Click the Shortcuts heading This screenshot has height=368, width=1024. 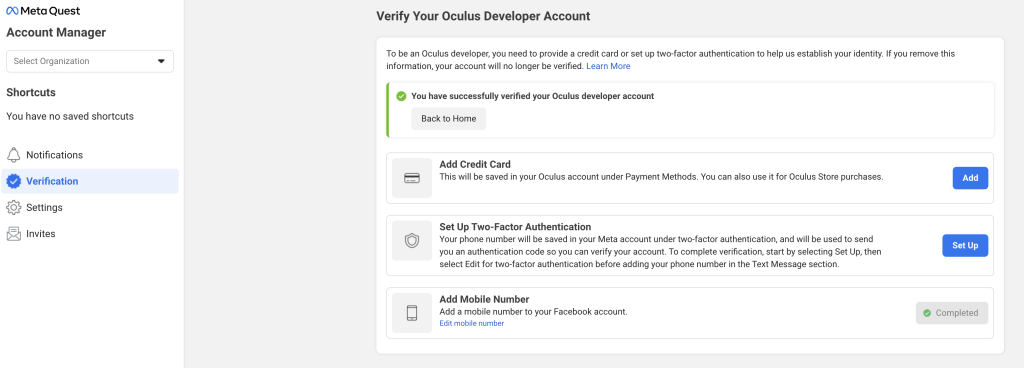[31, 93]
